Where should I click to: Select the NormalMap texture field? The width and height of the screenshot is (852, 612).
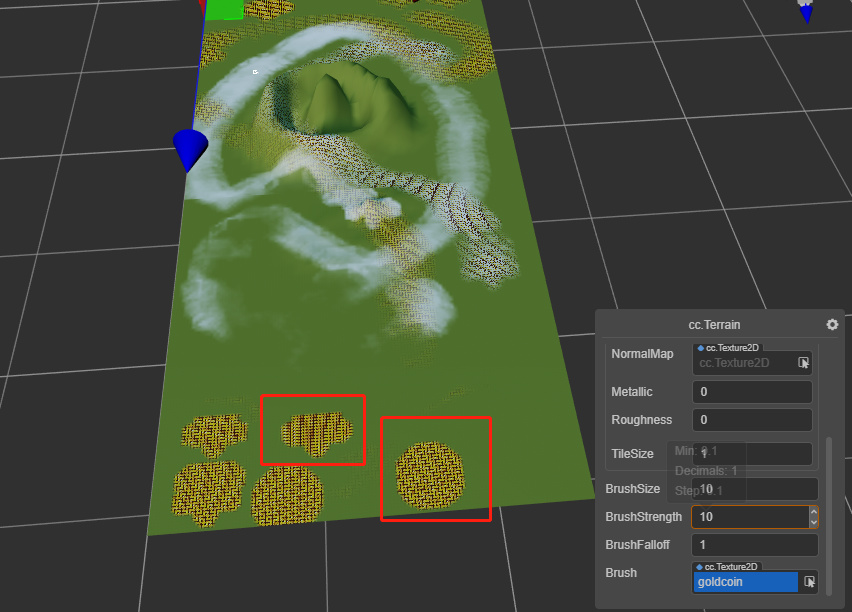752,363
